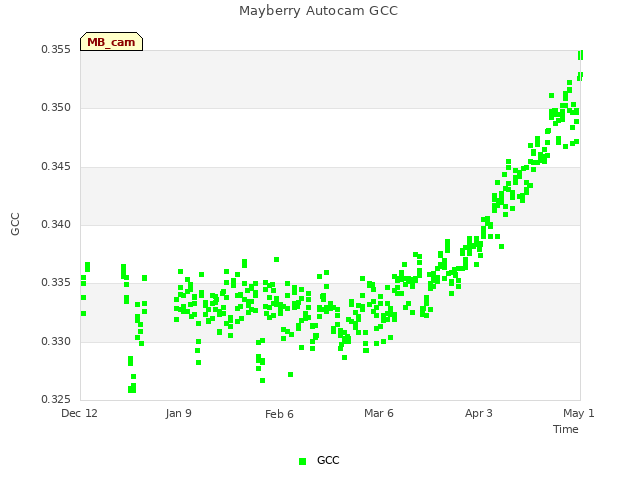
Task: Click the vertical GCC y-axis title
Action: pyautogui.click(x=15, y=224)
